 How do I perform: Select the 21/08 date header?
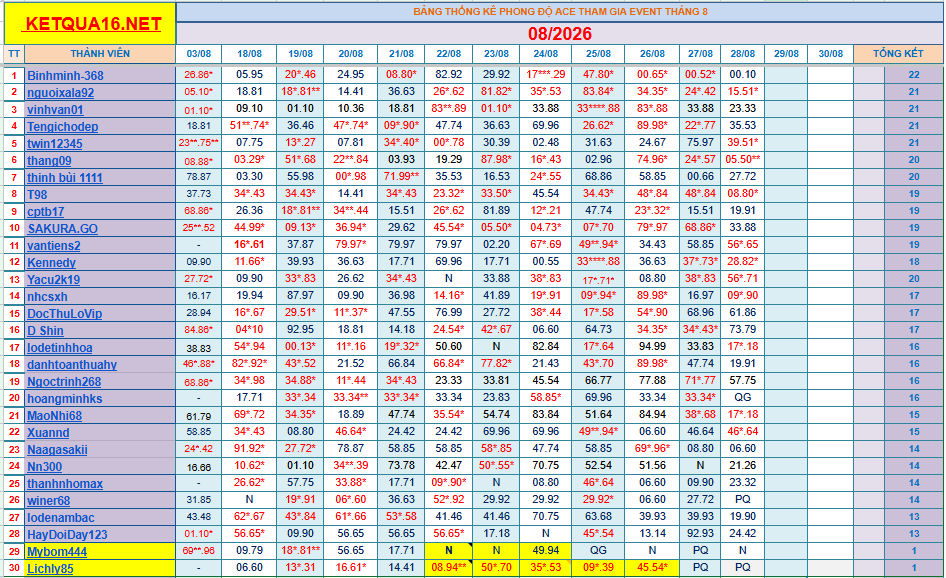tap(401, 54)
